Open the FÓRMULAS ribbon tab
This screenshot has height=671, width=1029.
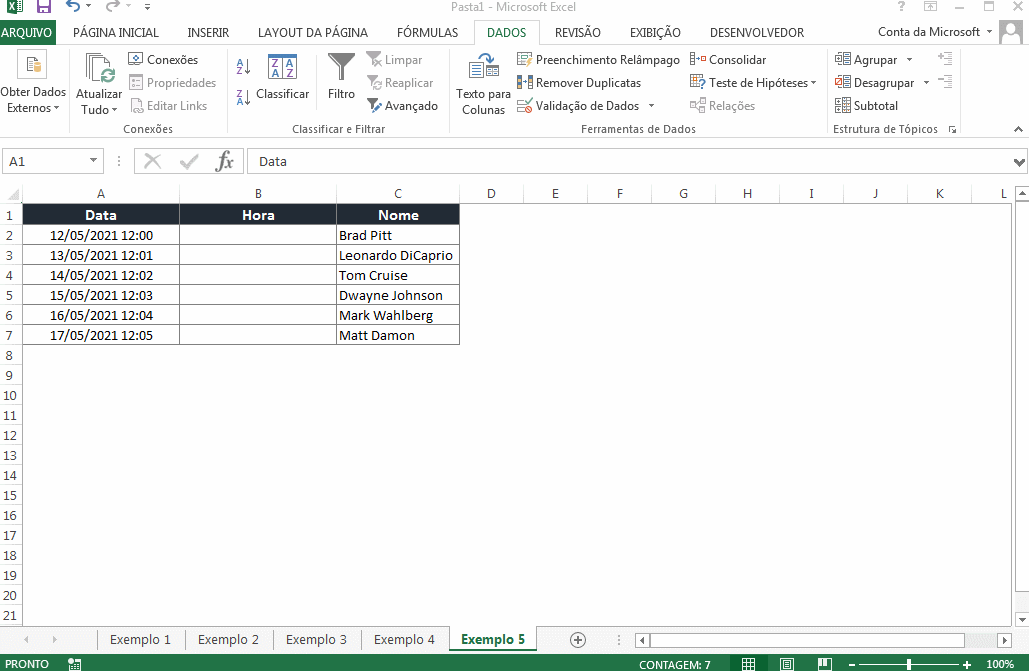[428, 32]
